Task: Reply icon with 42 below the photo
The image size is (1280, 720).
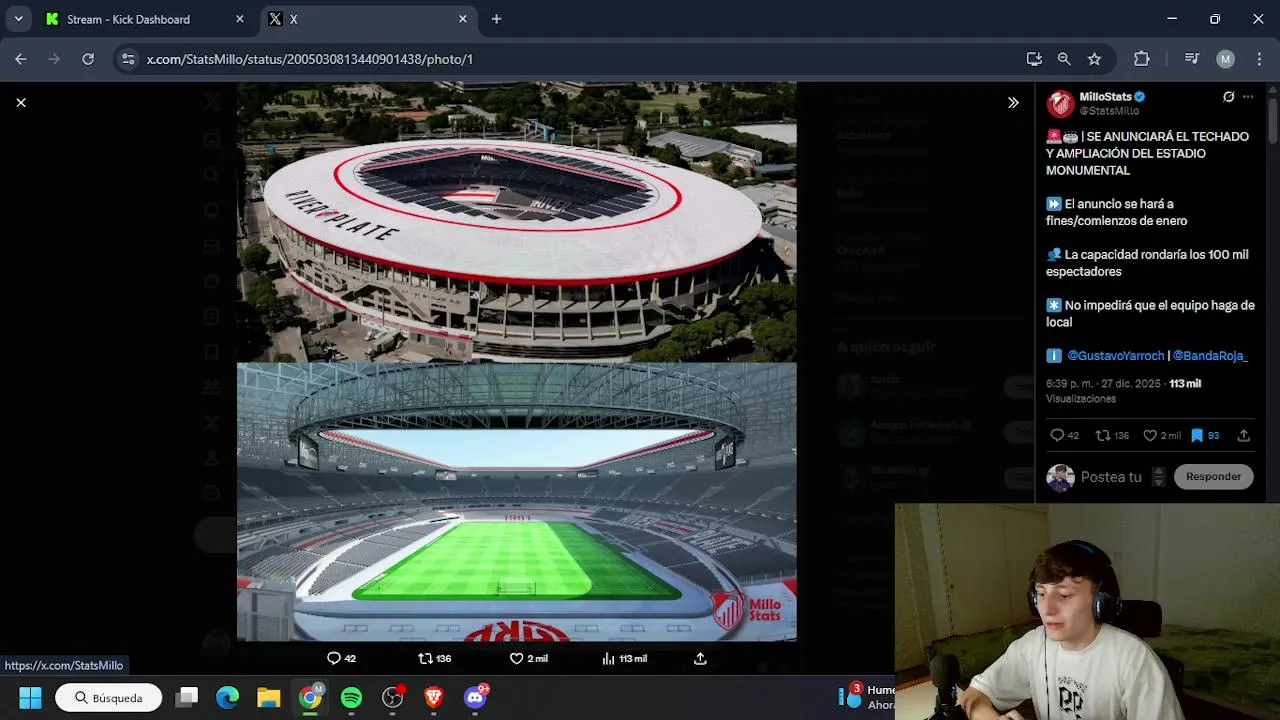Action: (341, 658)
